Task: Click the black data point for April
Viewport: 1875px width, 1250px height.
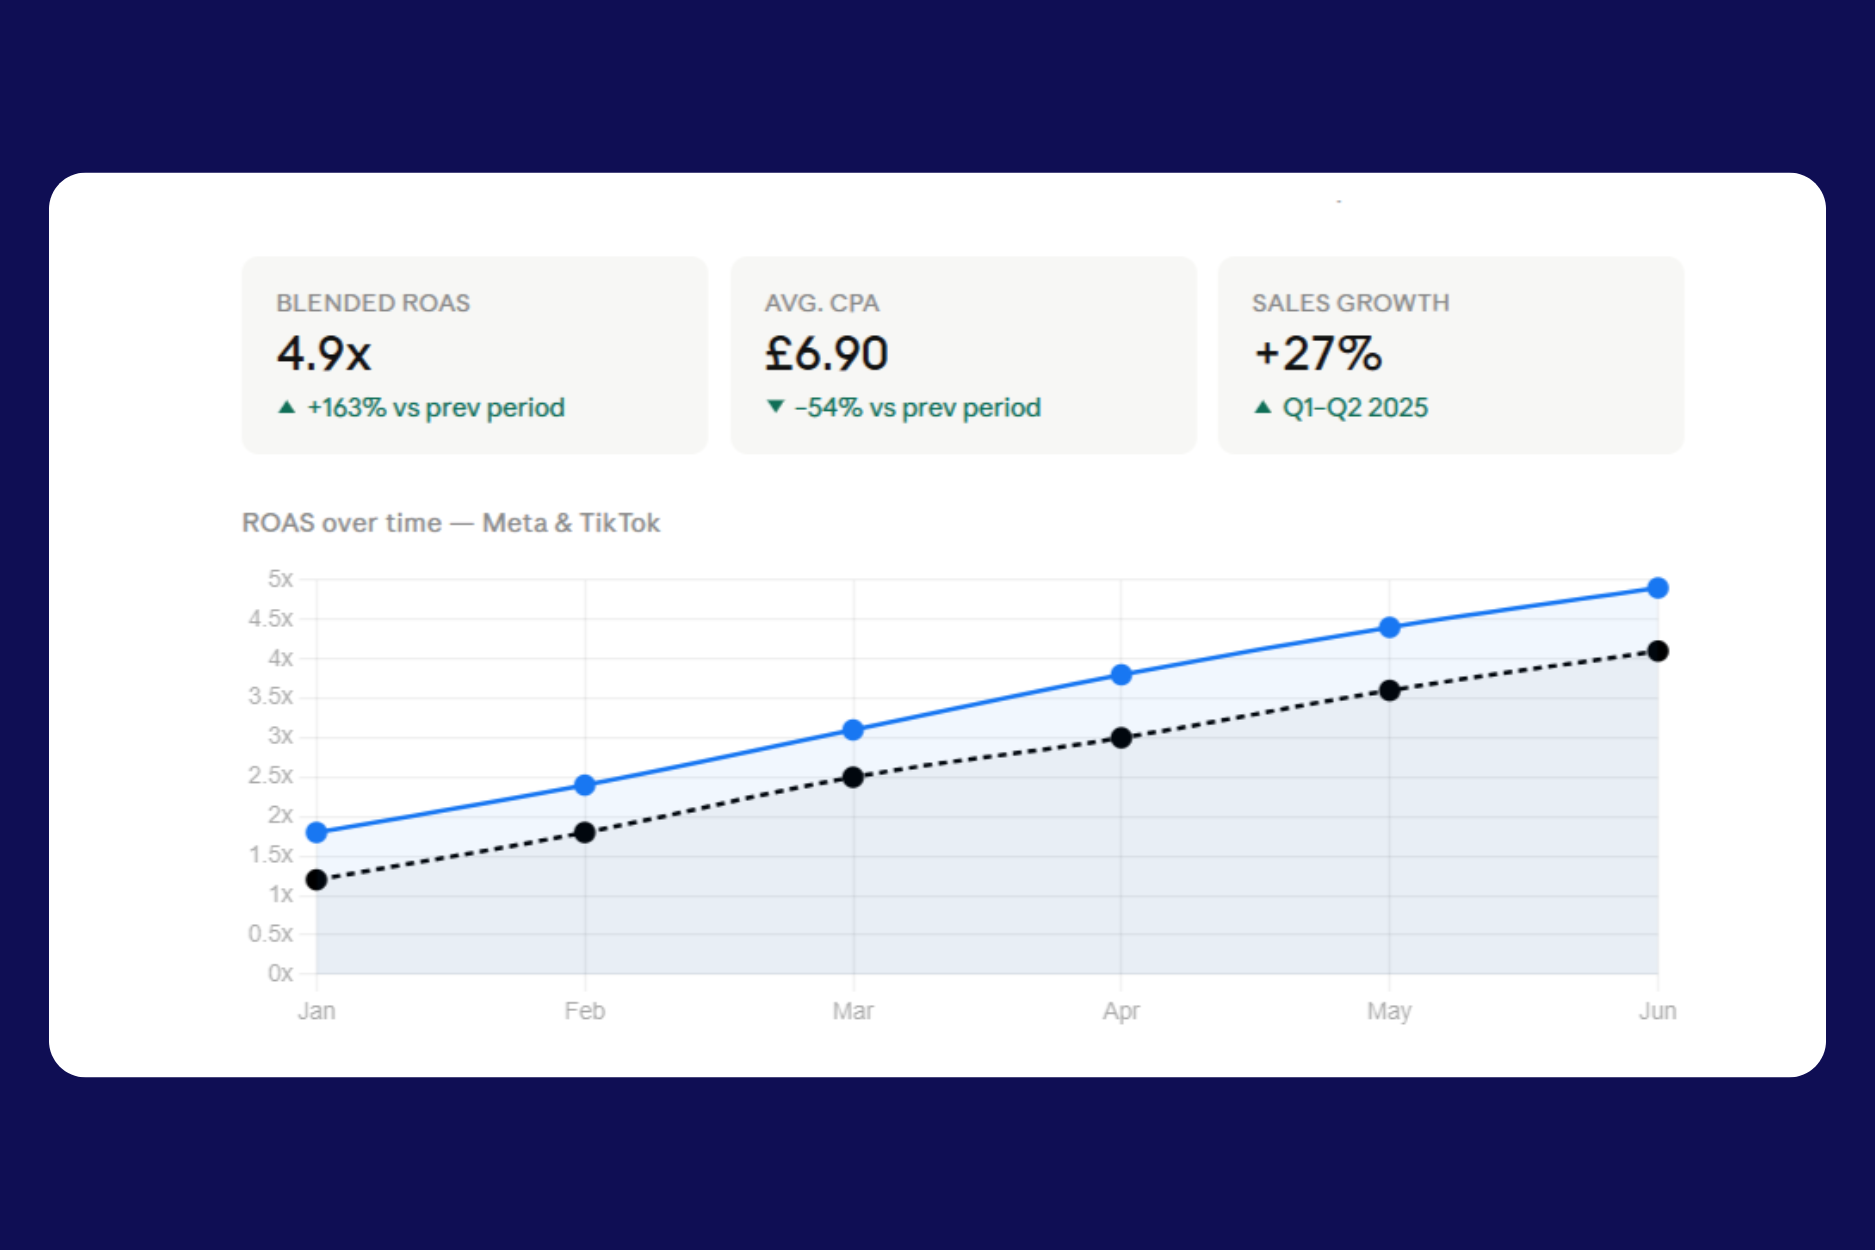Action: point(1121,738)
